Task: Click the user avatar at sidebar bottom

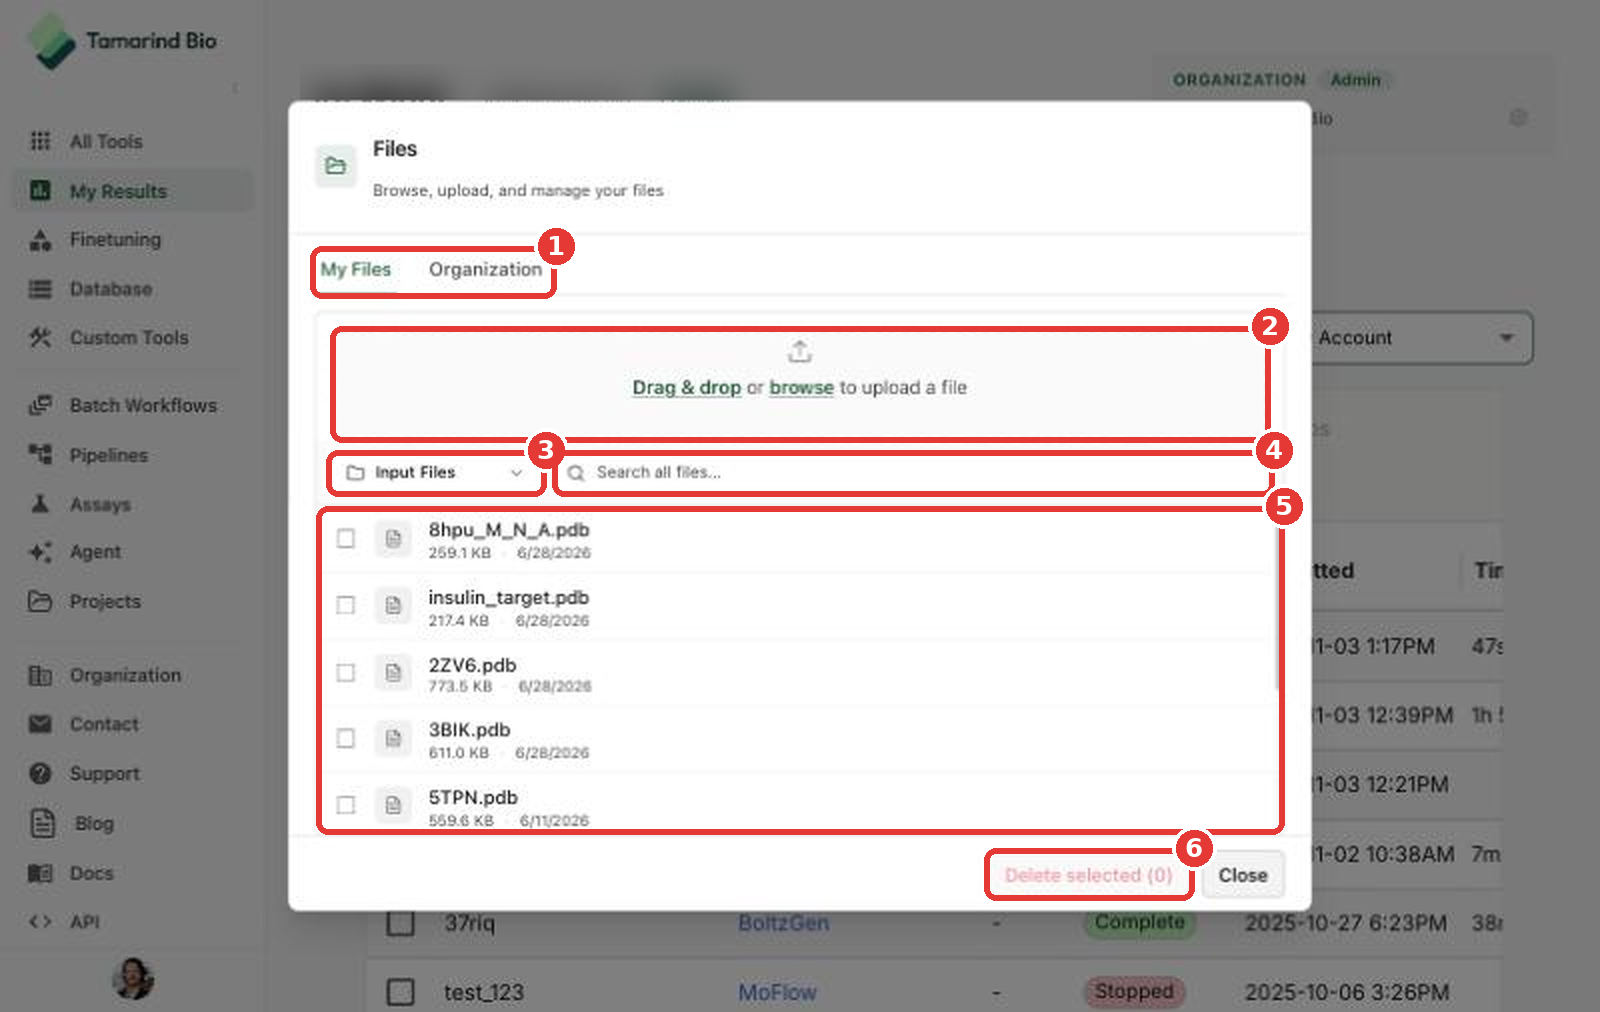Action: pos(133,978)
